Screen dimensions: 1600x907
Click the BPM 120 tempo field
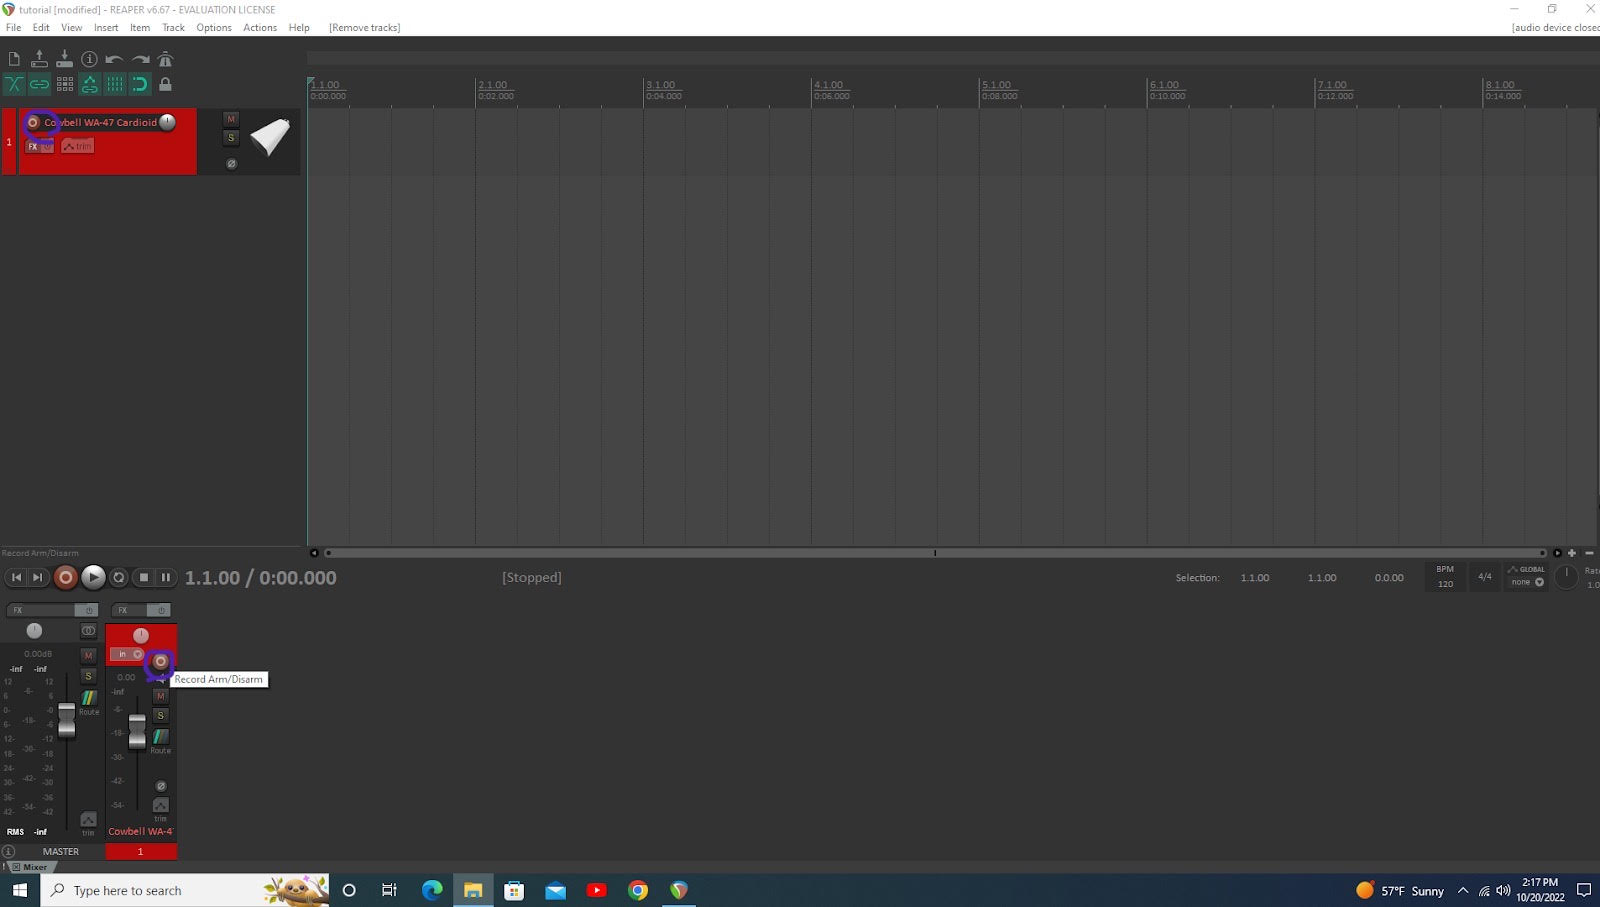click(x=1445, y=577)
